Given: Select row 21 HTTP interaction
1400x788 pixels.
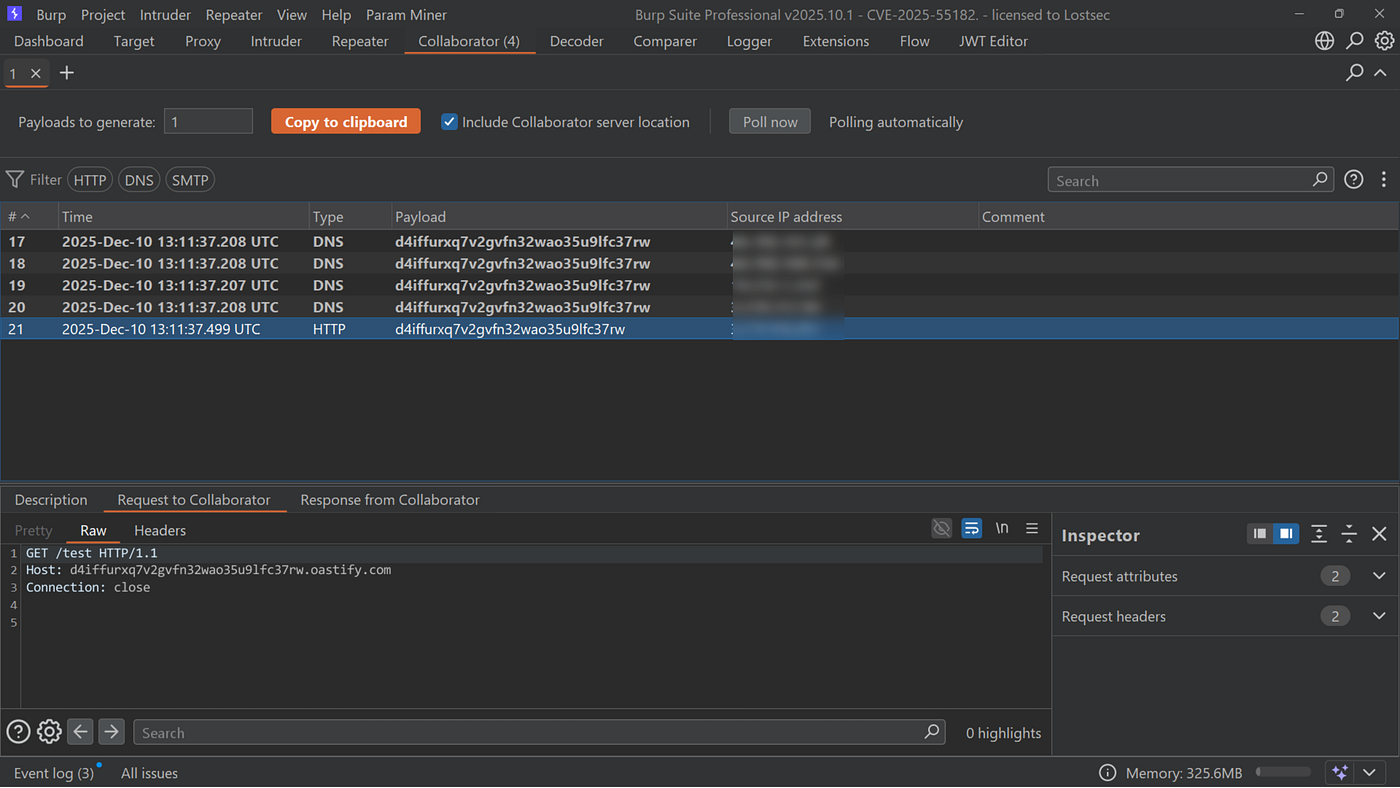Looking at the screenshot, I should coord(700,328).
